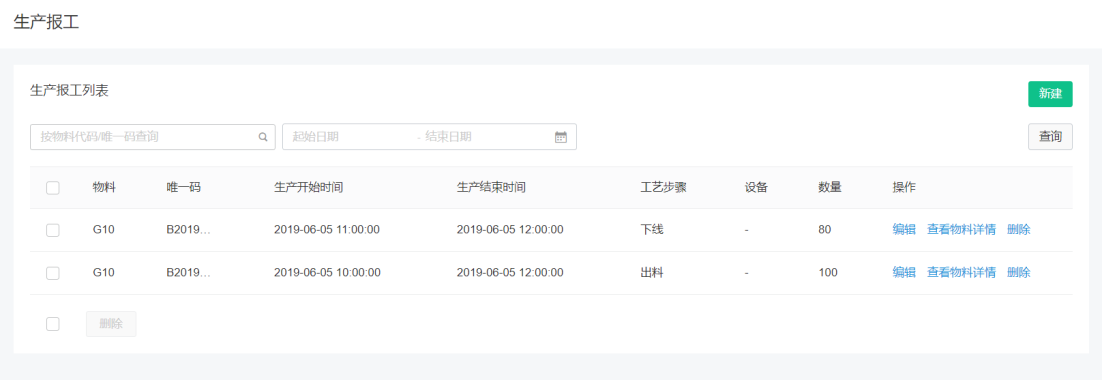The image size is (1102, 380).
Task: Click 删除 link in the 出料 row
Action: pyautogui.click(x=1018, y=273)
